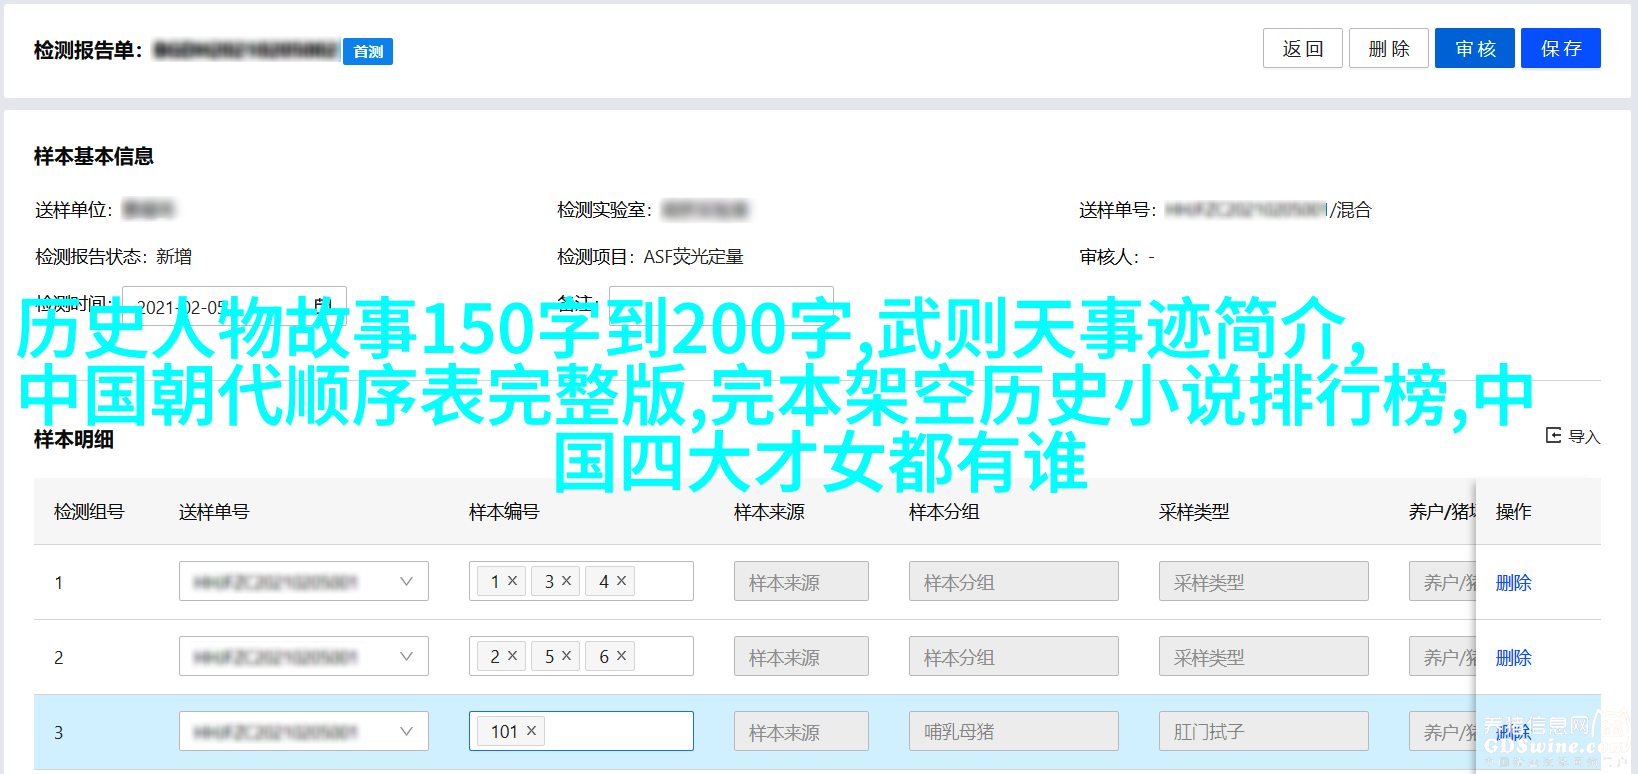Remove sample tag 5 in row 2
This screenshot has height=774, width=1638.
pos(566,656)
